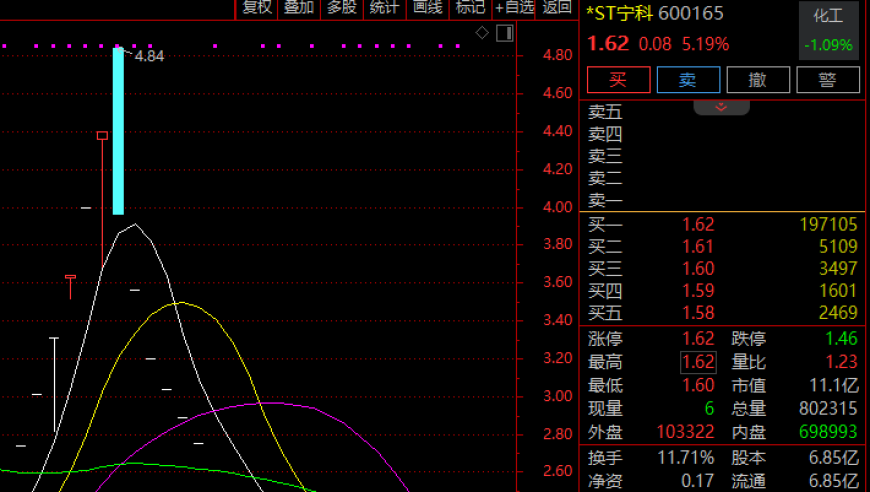Click the 4.84 high price label
Viewport: 870px width, 492px height.
(x=149, y=56)
